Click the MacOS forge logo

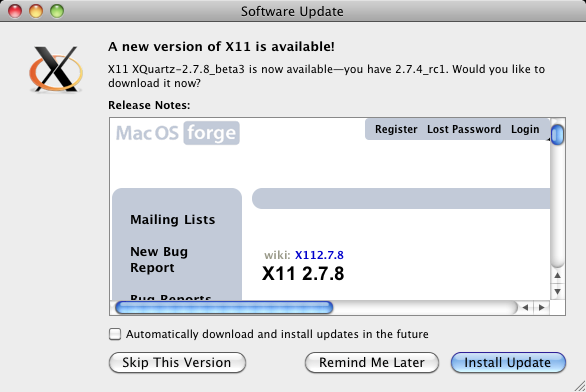point(178,133)
